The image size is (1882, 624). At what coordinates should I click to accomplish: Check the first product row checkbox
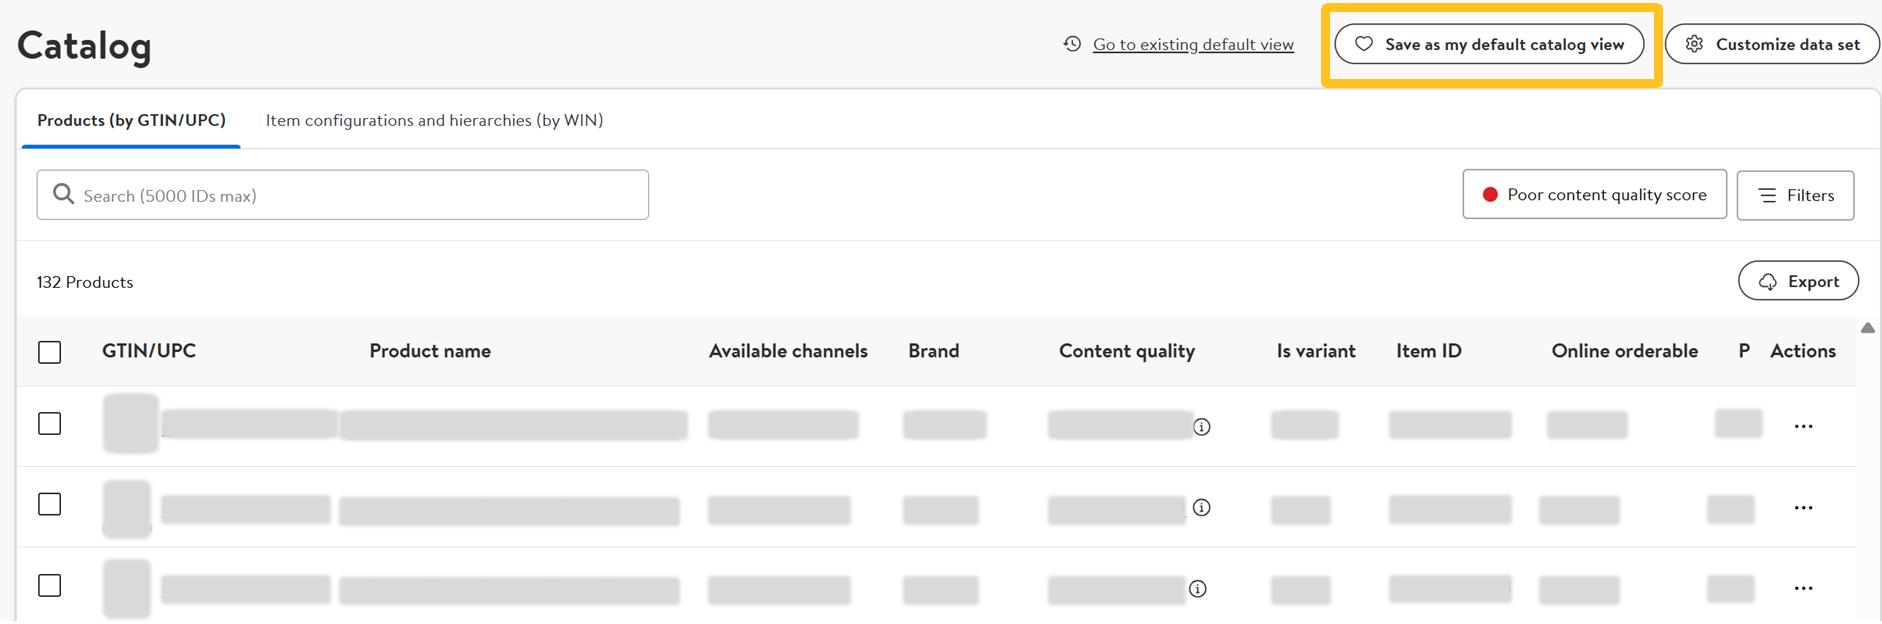pos(50,424)
